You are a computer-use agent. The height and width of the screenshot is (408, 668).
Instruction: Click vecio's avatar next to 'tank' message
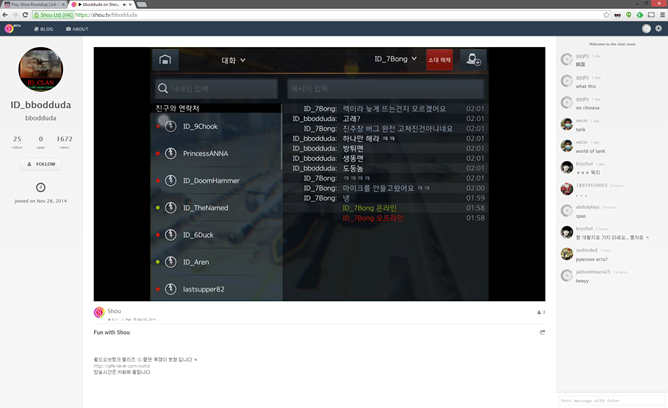pyautogui.click(x=567, y=124)
